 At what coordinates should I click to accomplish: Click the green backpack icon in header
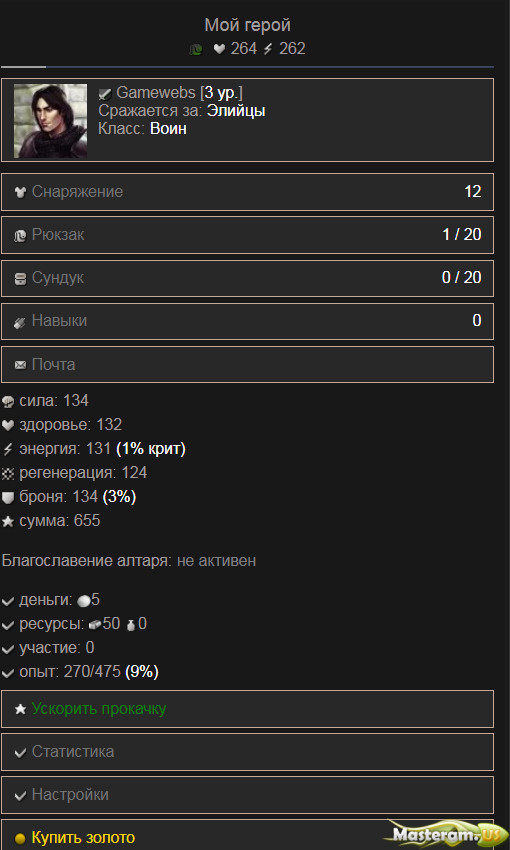tap(196, 49)
